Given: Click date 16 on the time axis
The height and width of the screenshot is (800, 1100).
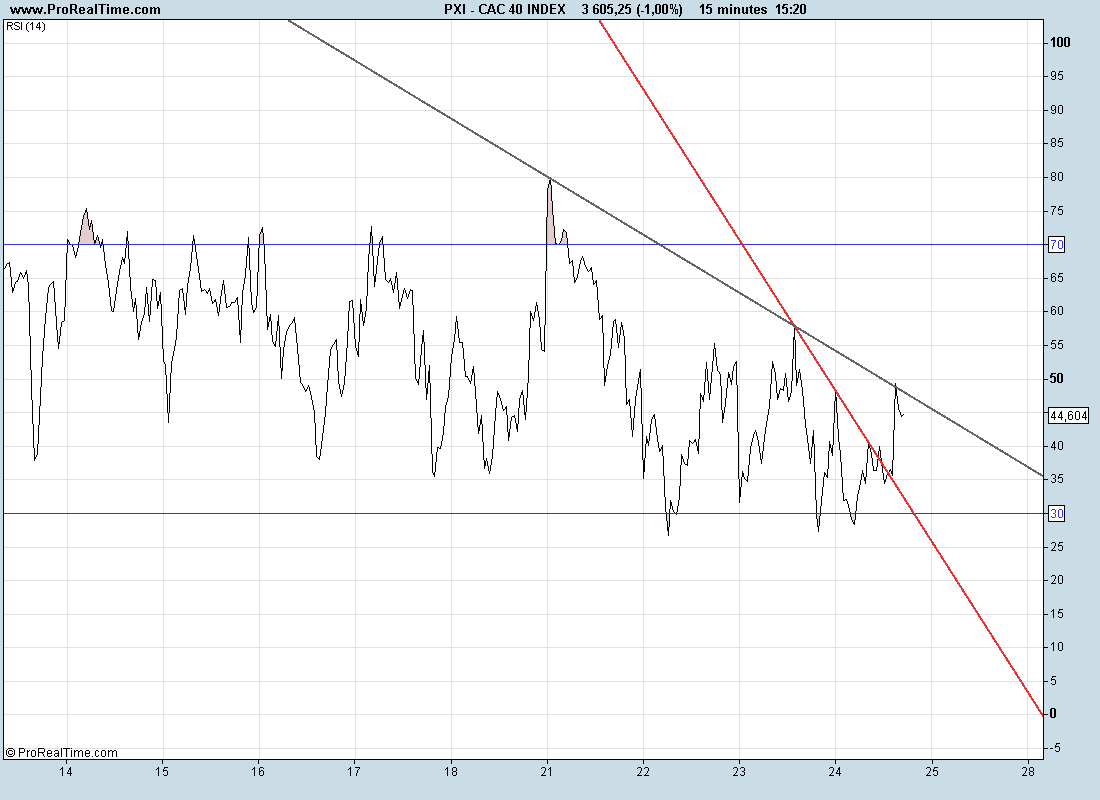Looking at the screenshot, I should 258,771.
